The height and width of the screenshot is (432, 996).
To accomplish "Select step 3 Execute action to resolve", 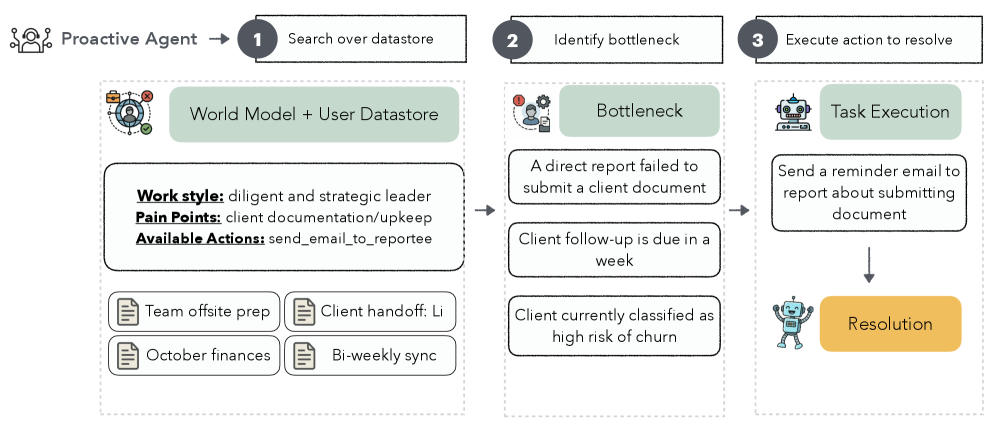I will click(868, 40).
